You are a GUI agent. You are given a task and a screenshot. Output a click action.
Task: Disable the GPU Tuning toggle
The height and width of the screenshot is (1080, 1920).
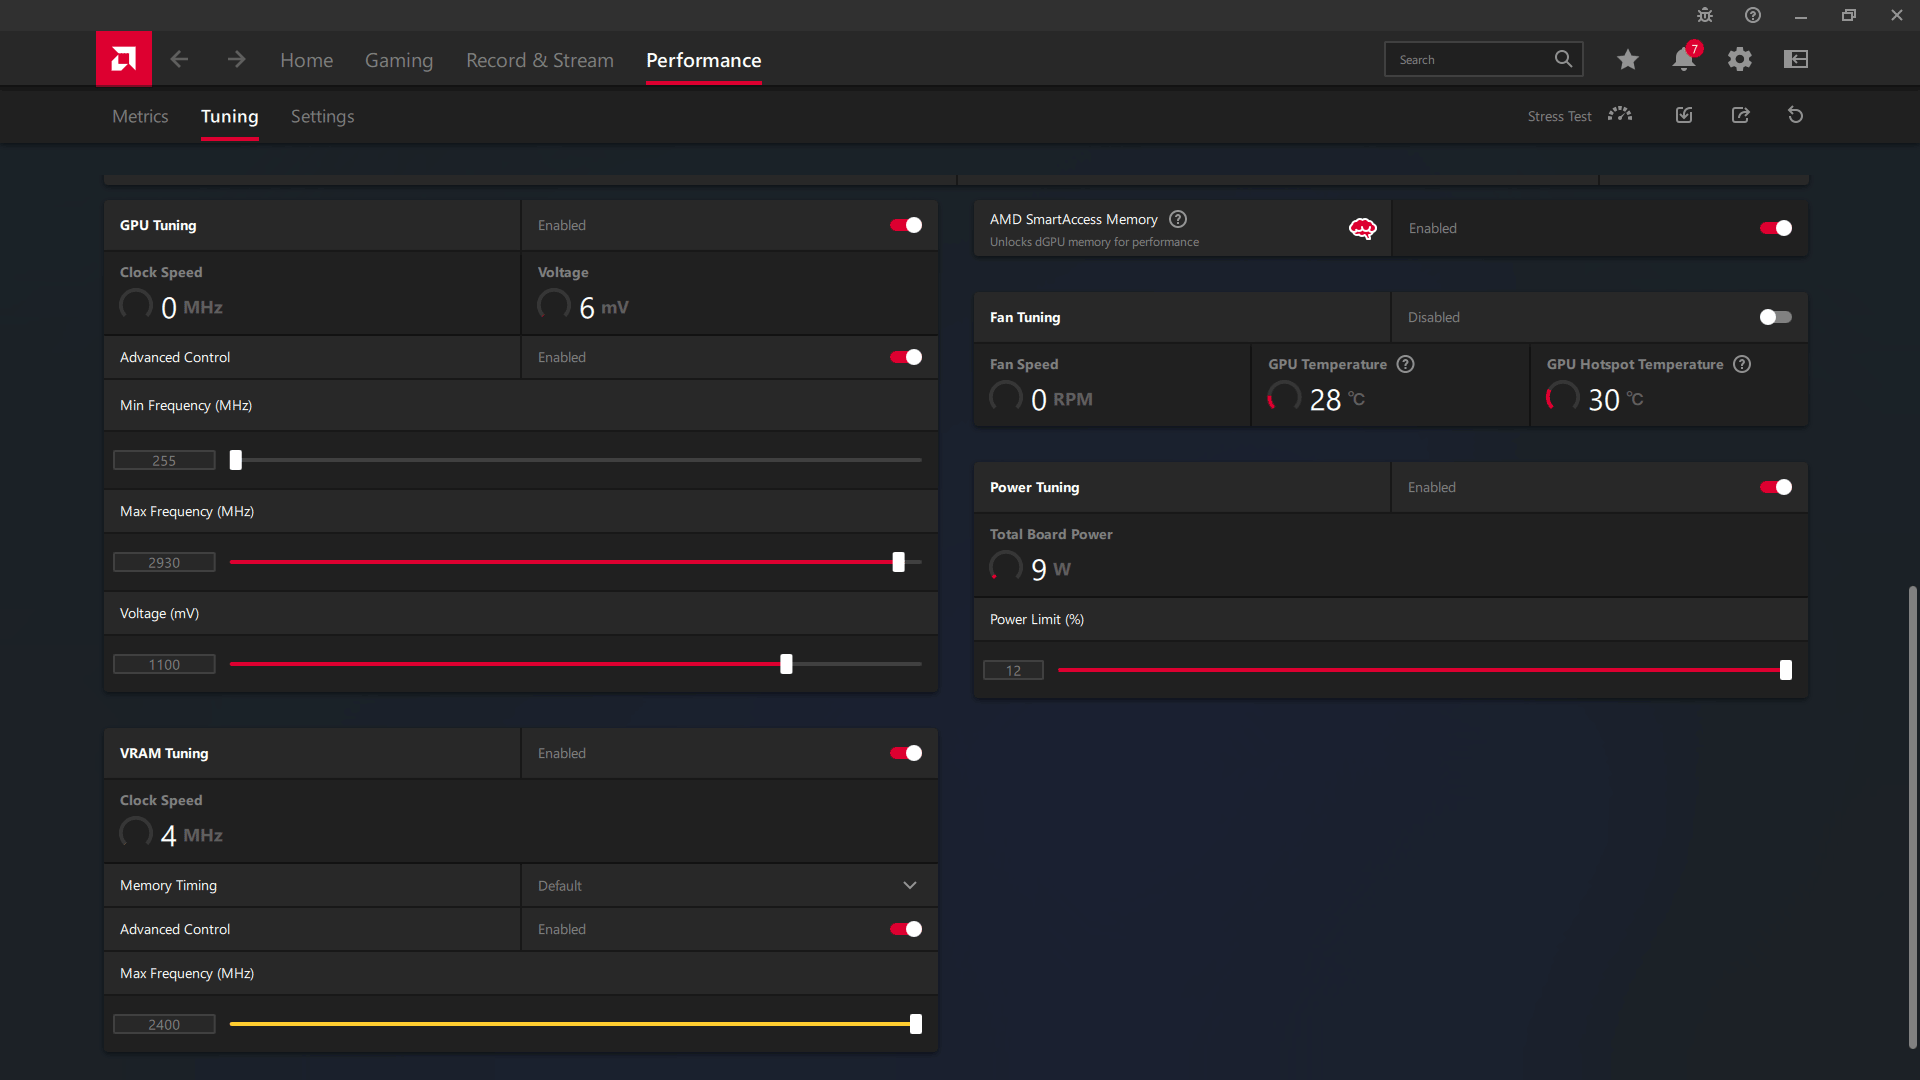click(x=906, y=225)
